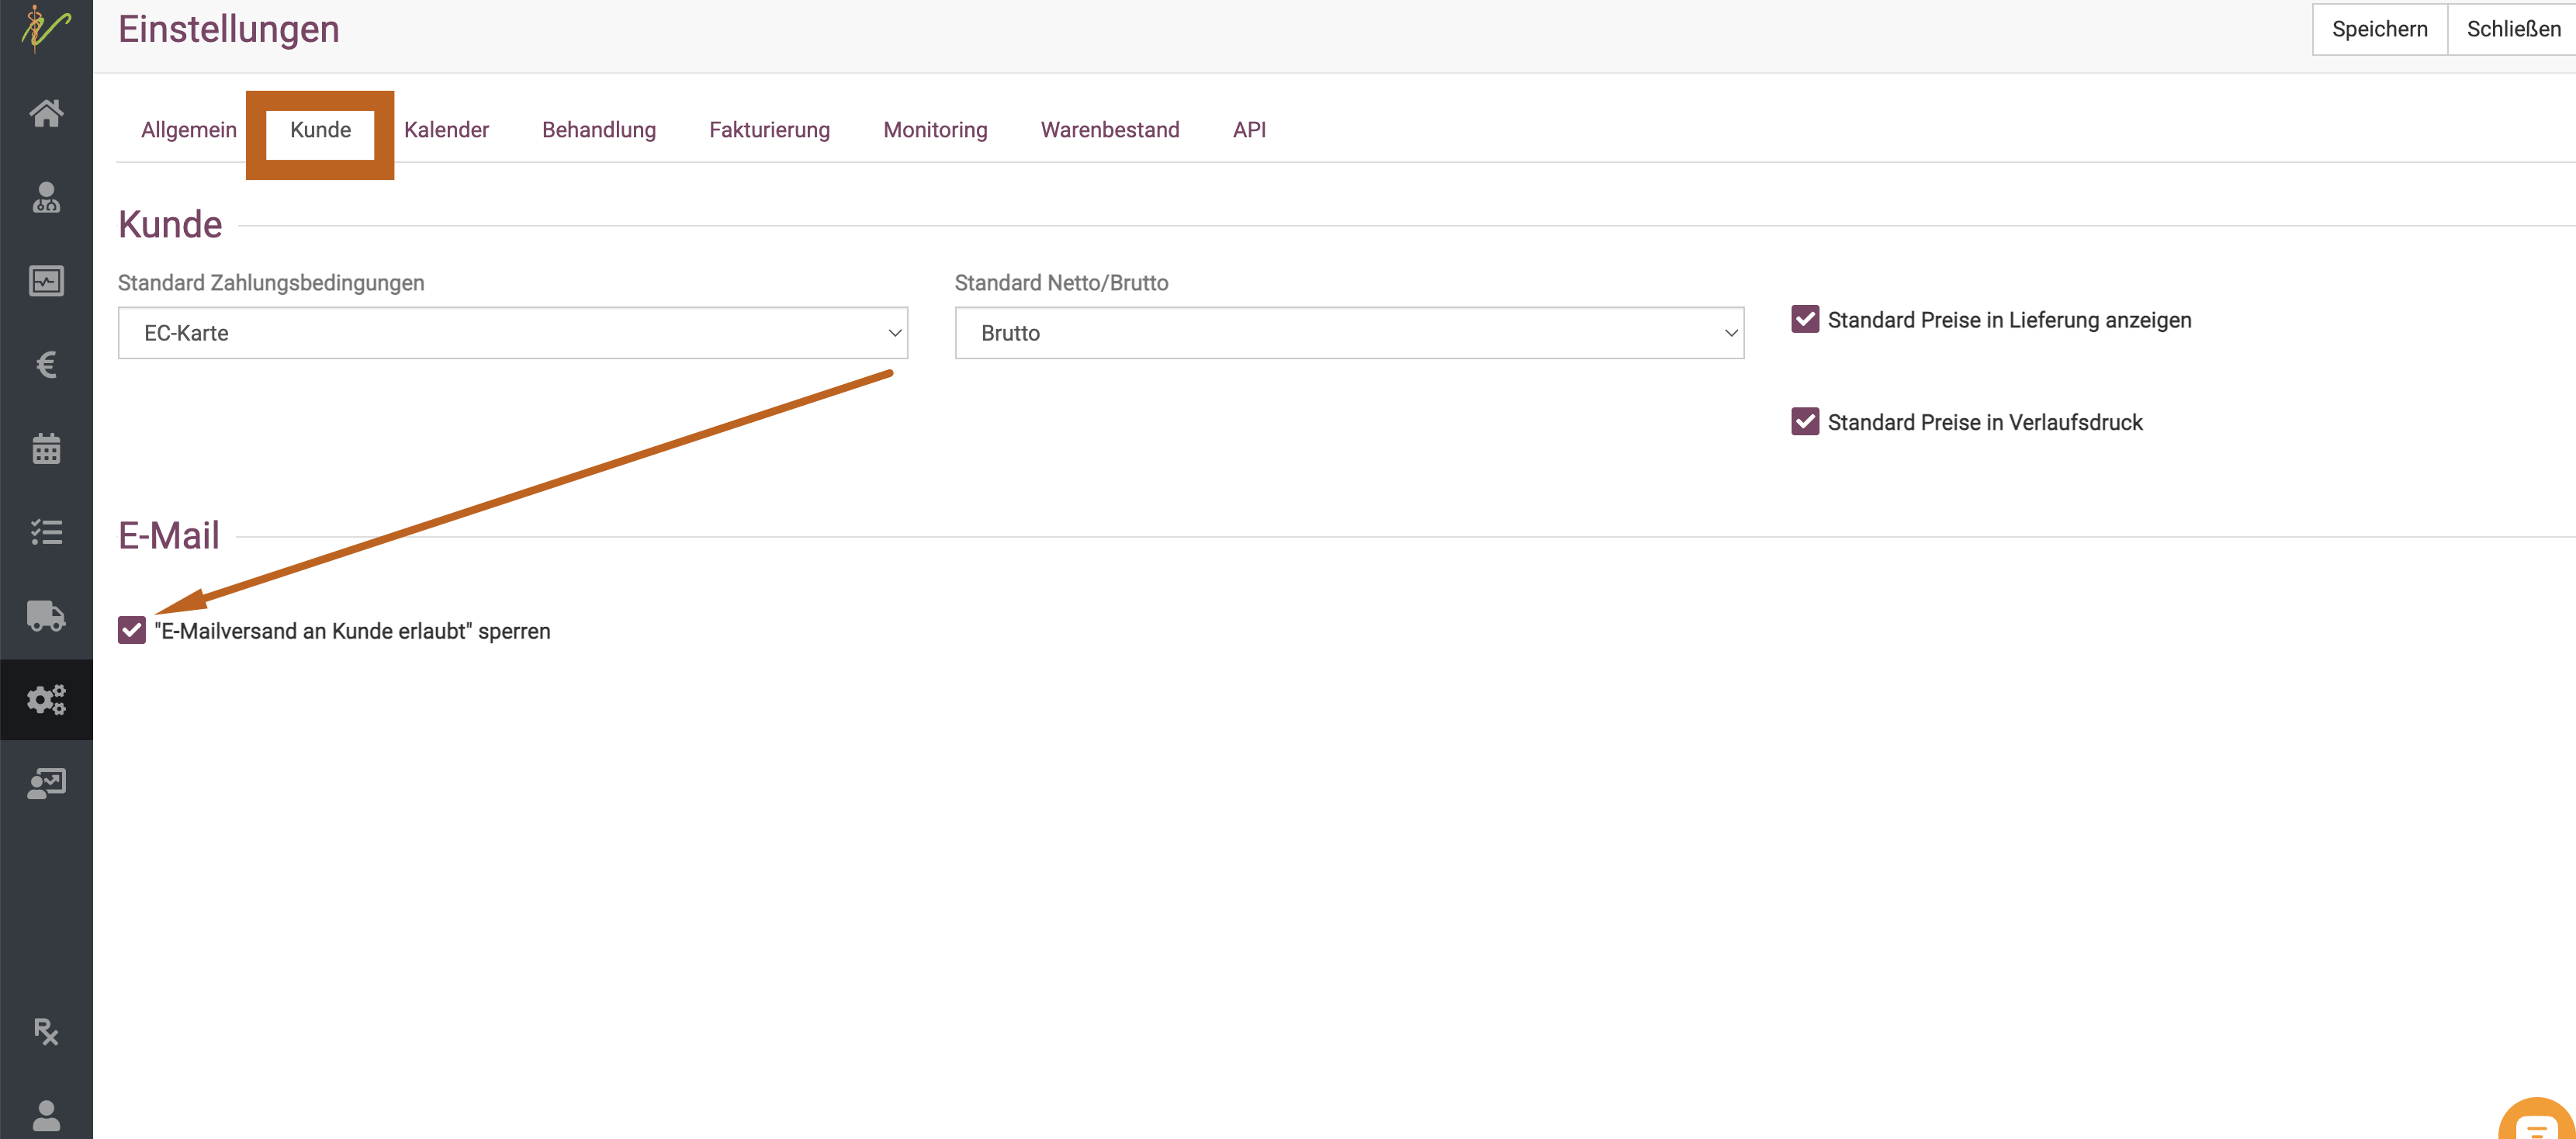Open the task checklist sidebar icon
The height and width of the screenshot is (1139, 2576).
(46, 532)
